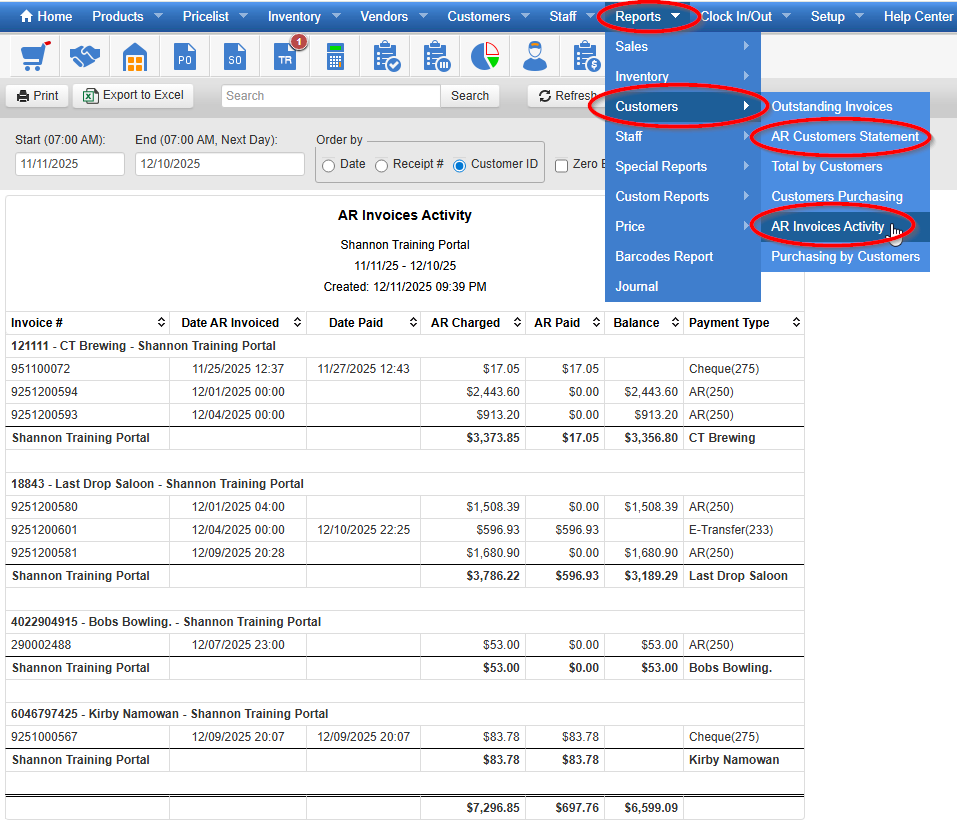
Task: Open the TR transfer icon with badge
Action: [285, 56]
